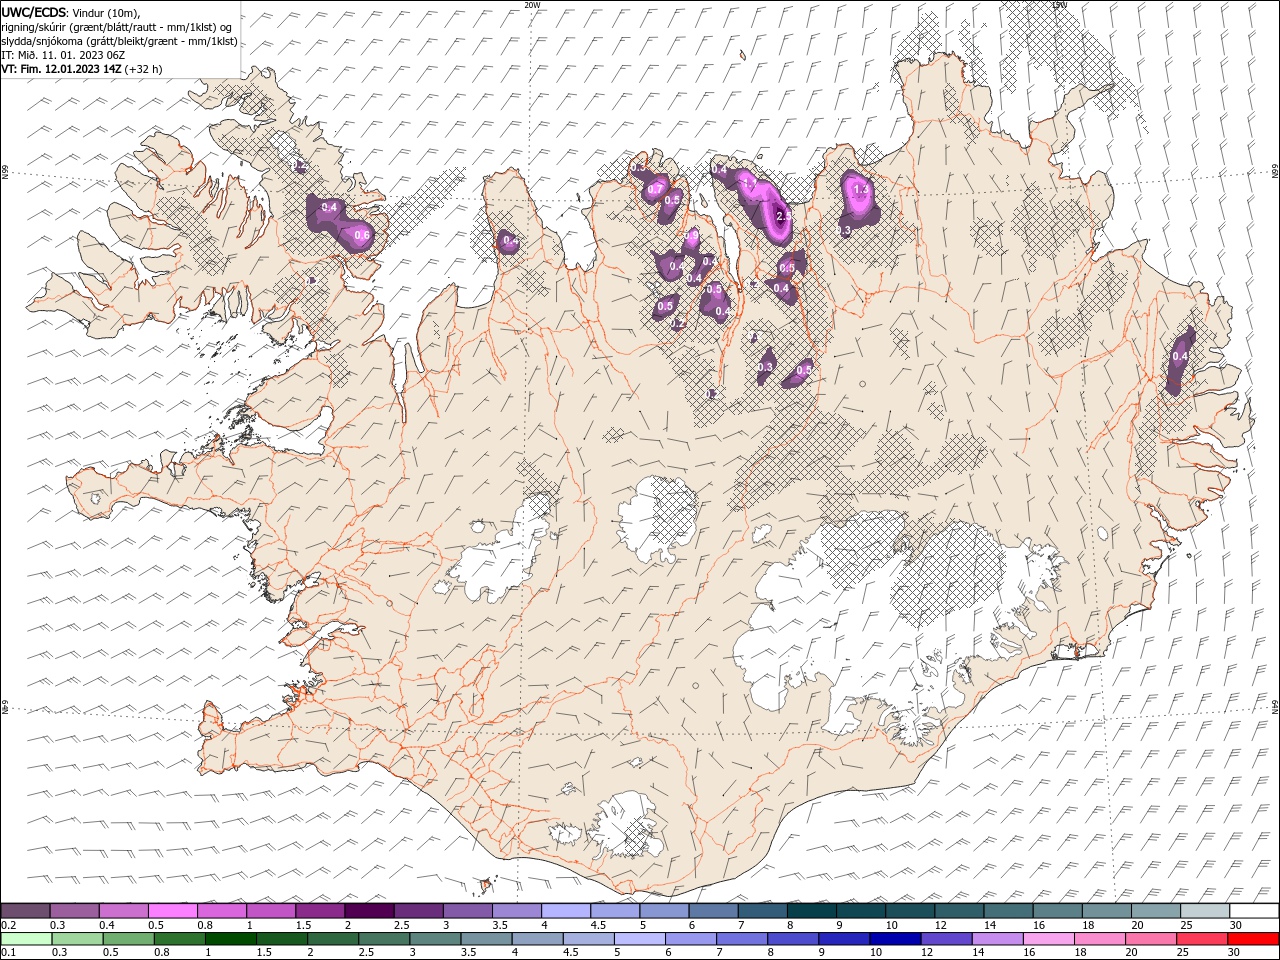Screen dimensions: 1280x960
Task: Click the 2.5 snowfall value on the map
Action: pyautogui.click(x=784, y=215)
